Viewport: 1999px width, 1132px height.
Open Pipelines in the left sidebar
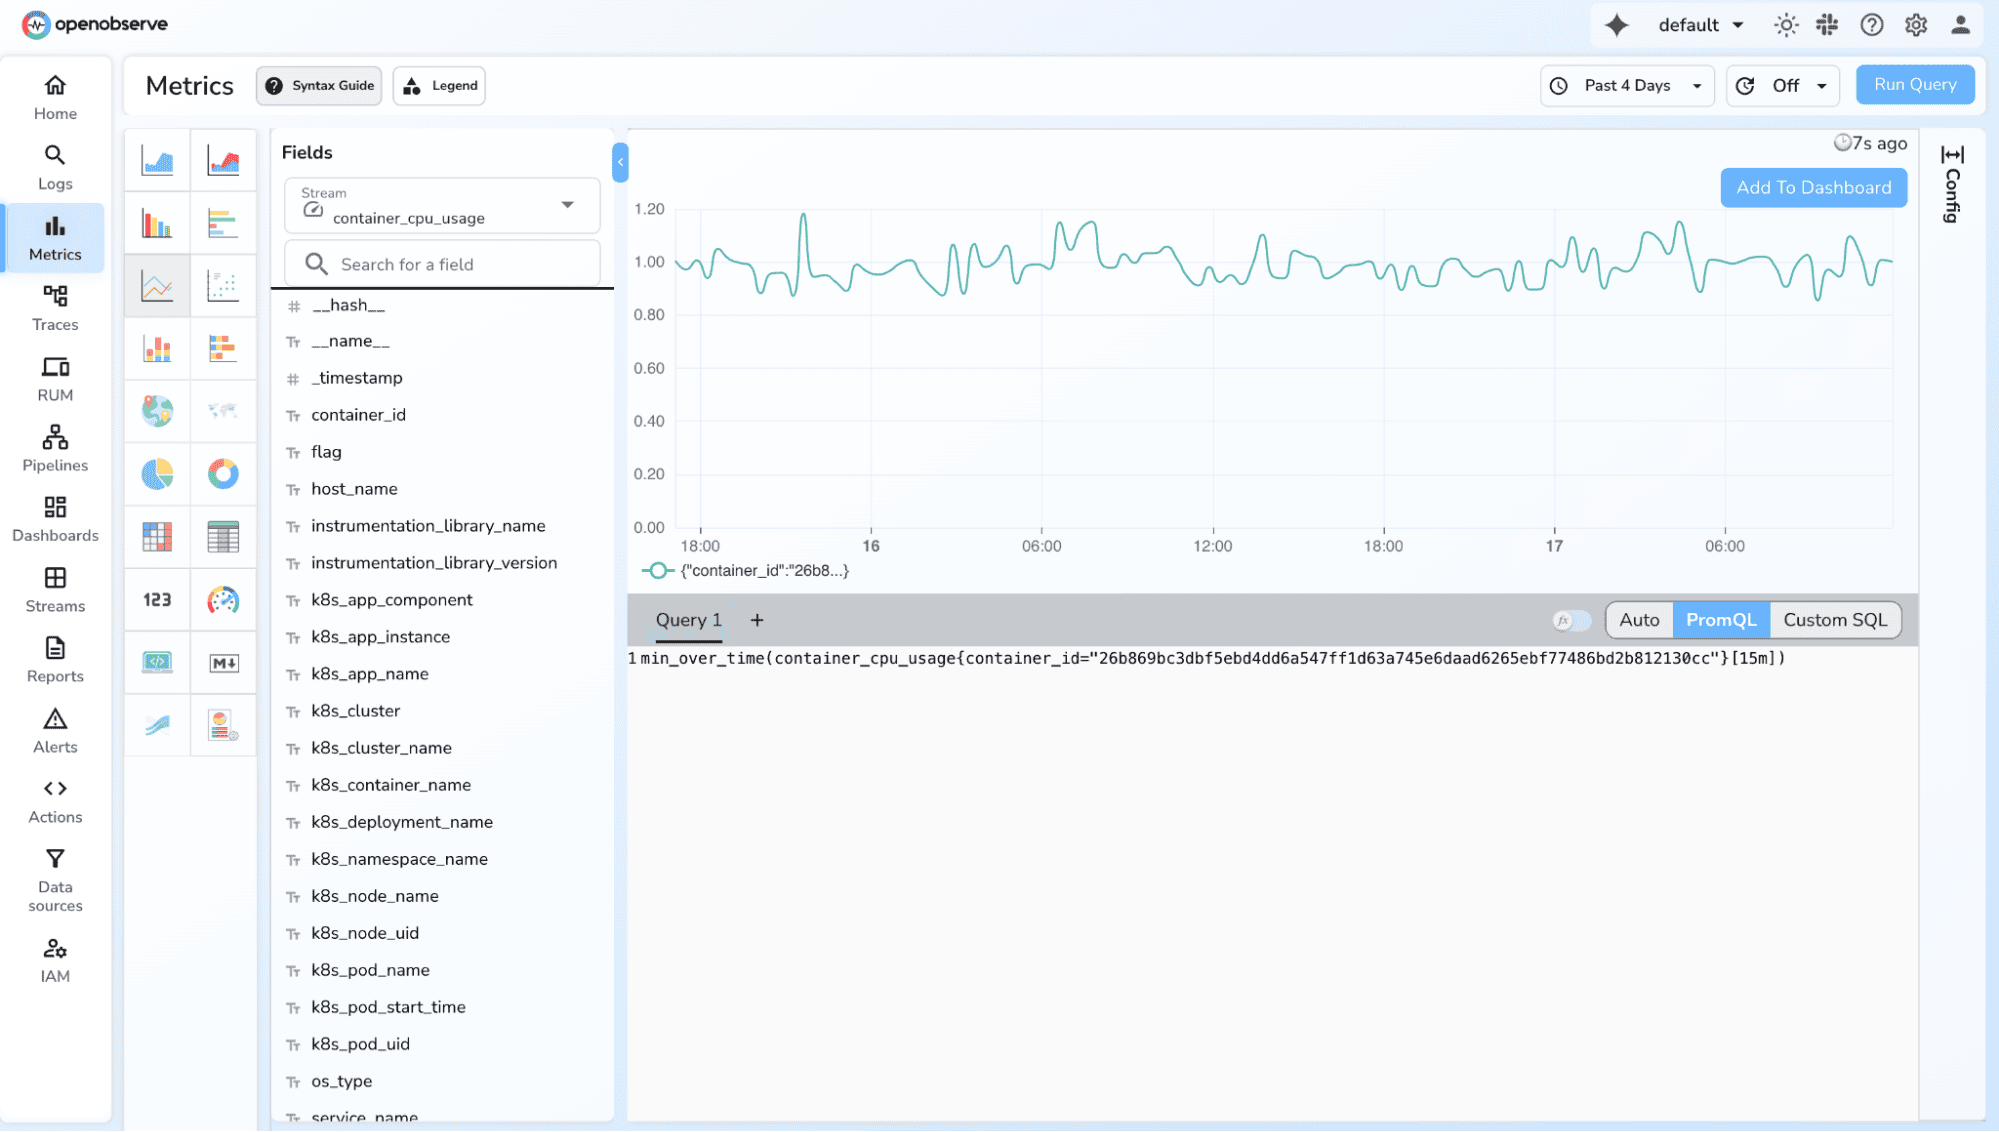(55, 448)
